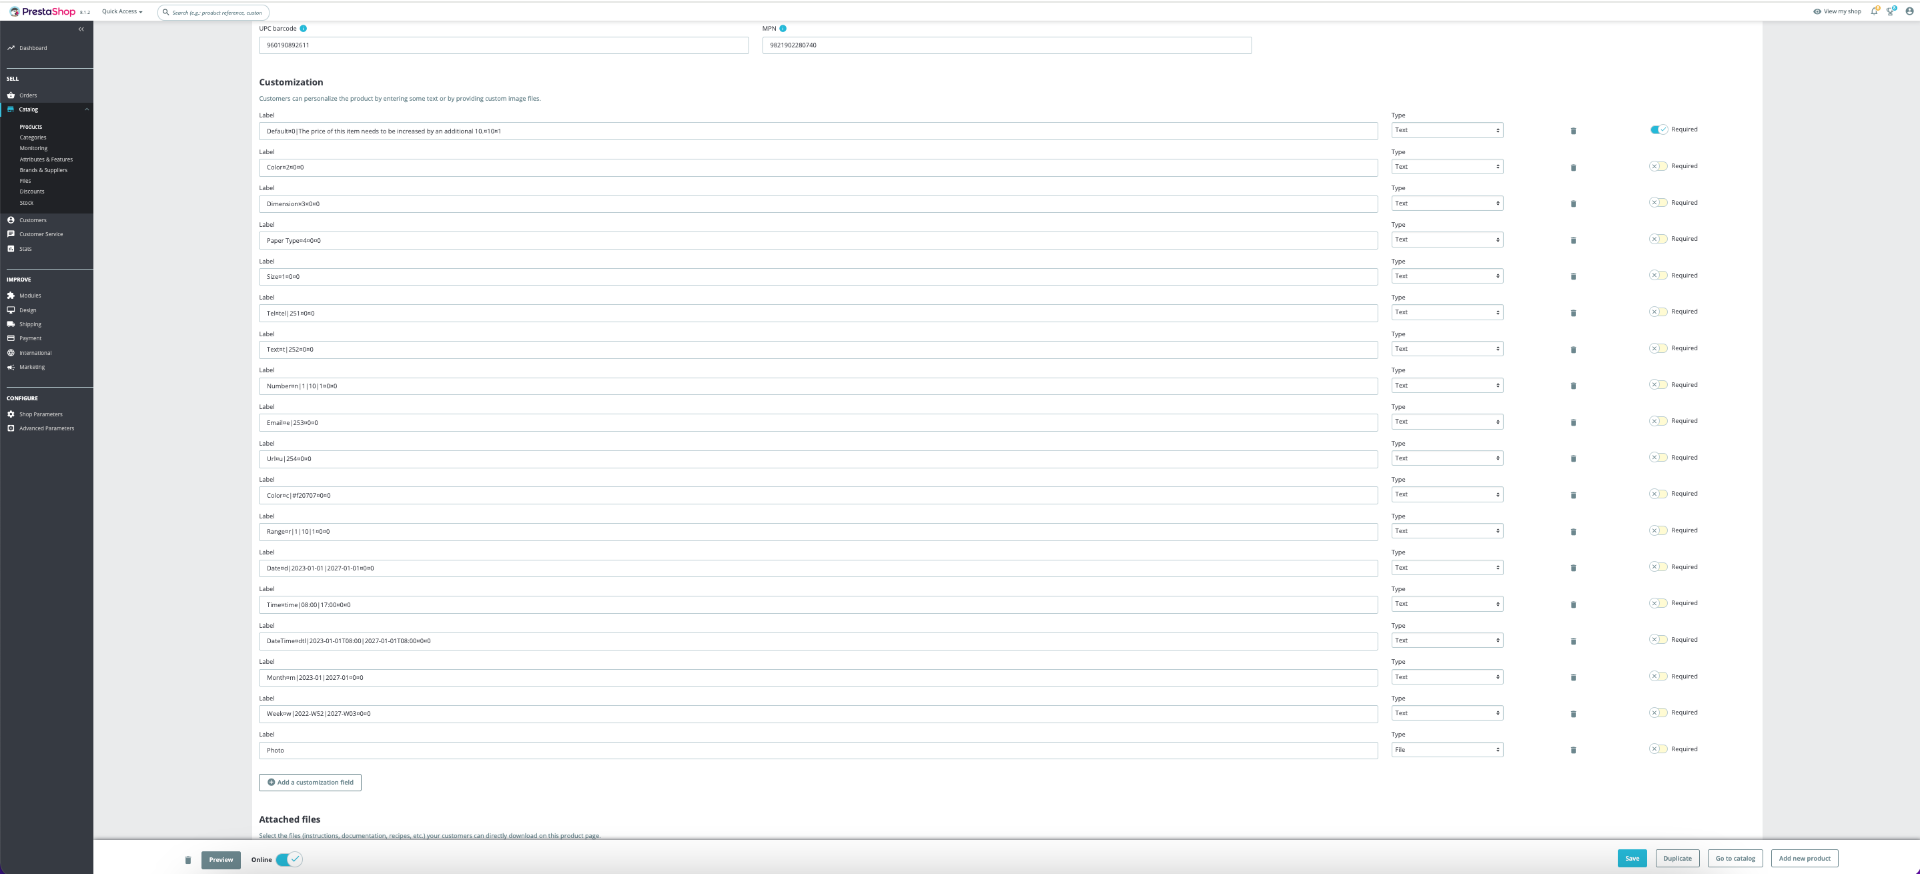This screenshot has width=1920, height=874.
Task: Delete the Default customization field row
Action: [x=1573, y=131]
